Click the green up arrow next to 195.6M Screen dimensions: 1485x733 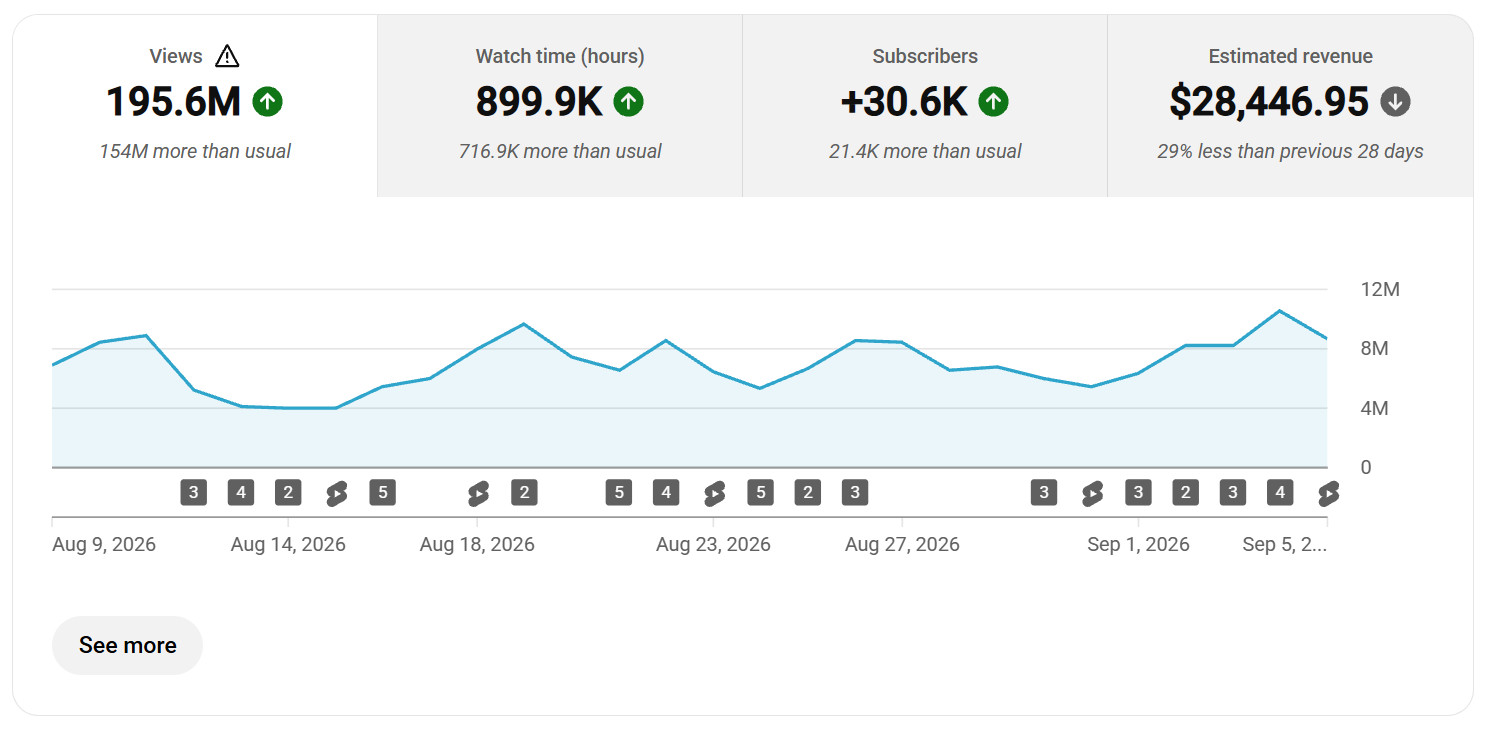point(268,101)
